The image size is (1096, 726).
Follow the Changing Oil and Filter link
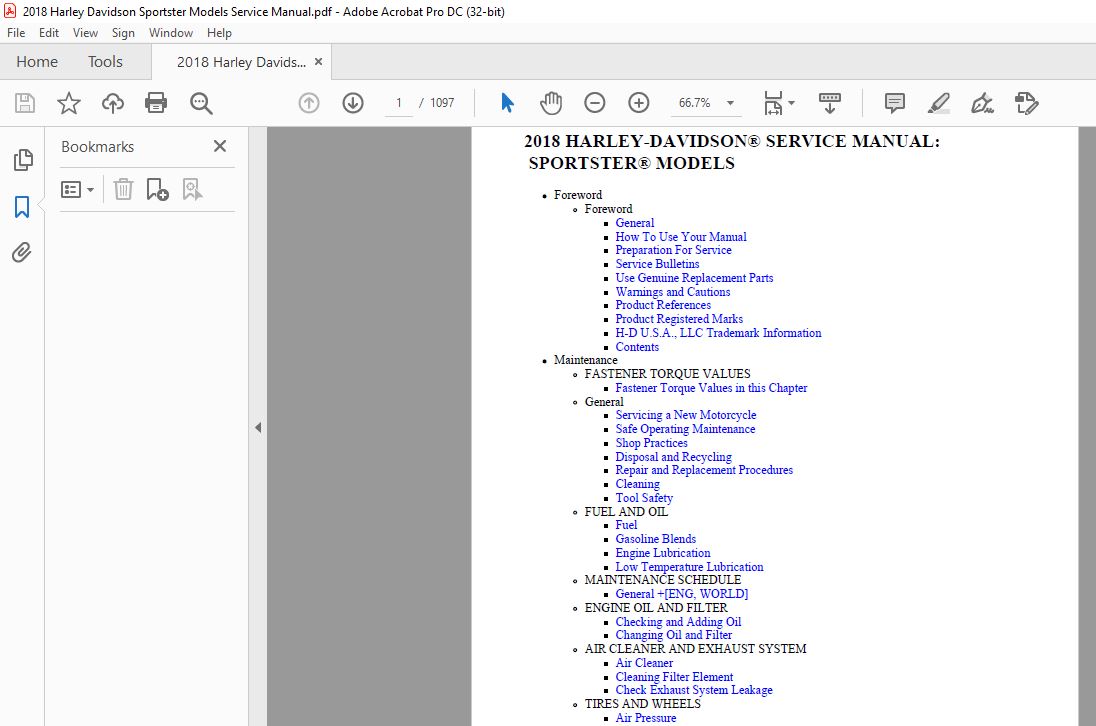tap(674, 635)
